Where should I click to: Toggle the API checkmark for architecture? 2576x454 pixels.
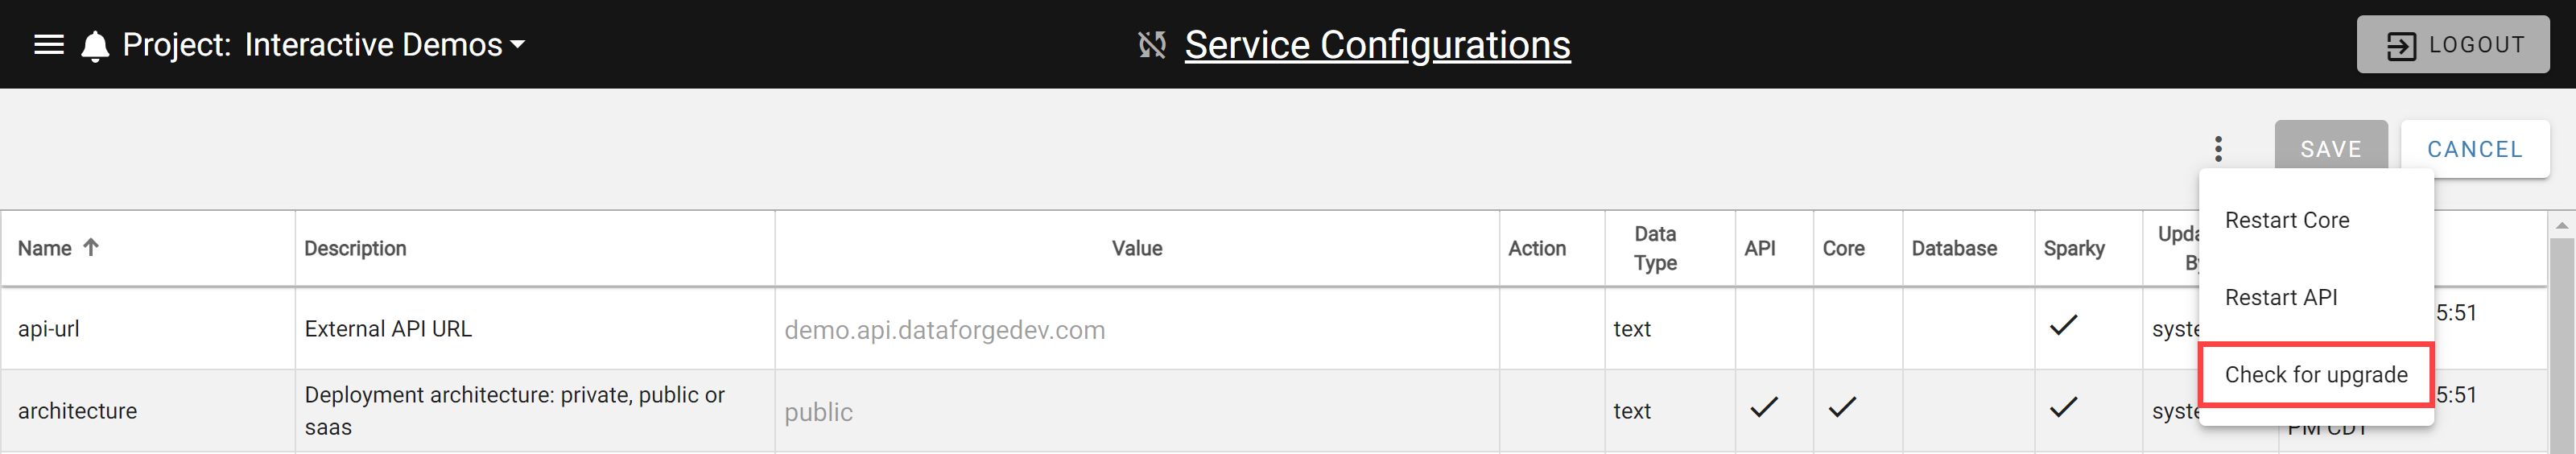pos(1764,407)
